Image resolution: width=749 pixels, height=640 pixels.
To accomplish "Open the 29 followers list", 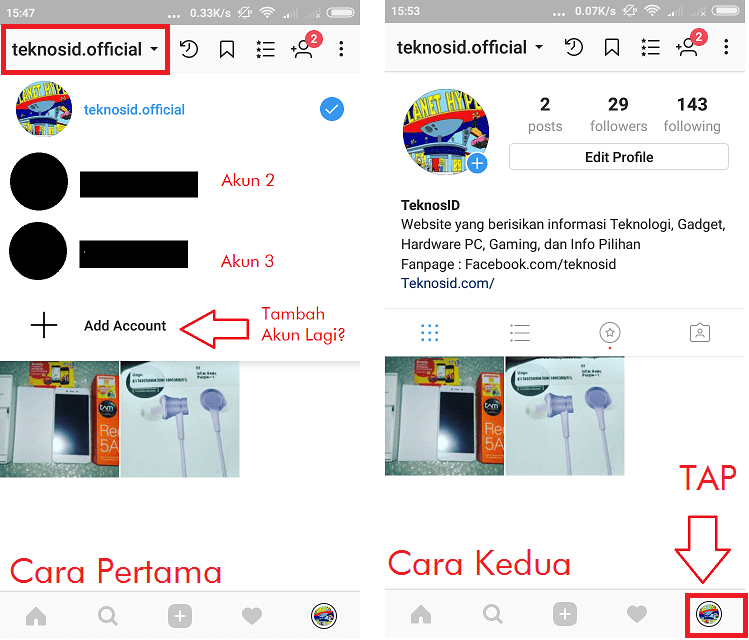I will (x=618, y=114).
